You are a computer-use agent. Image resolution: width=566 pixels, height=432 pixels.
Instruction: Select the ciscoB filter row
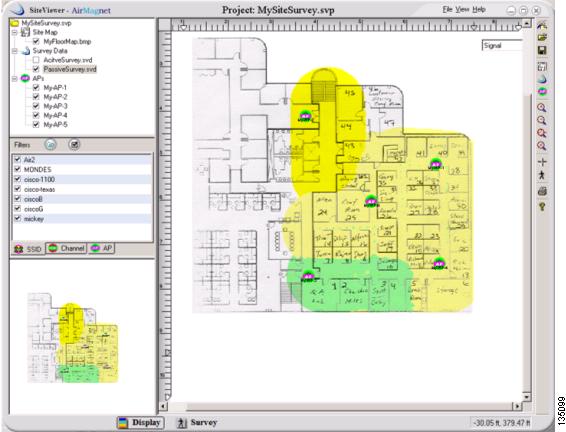(82, 199)
